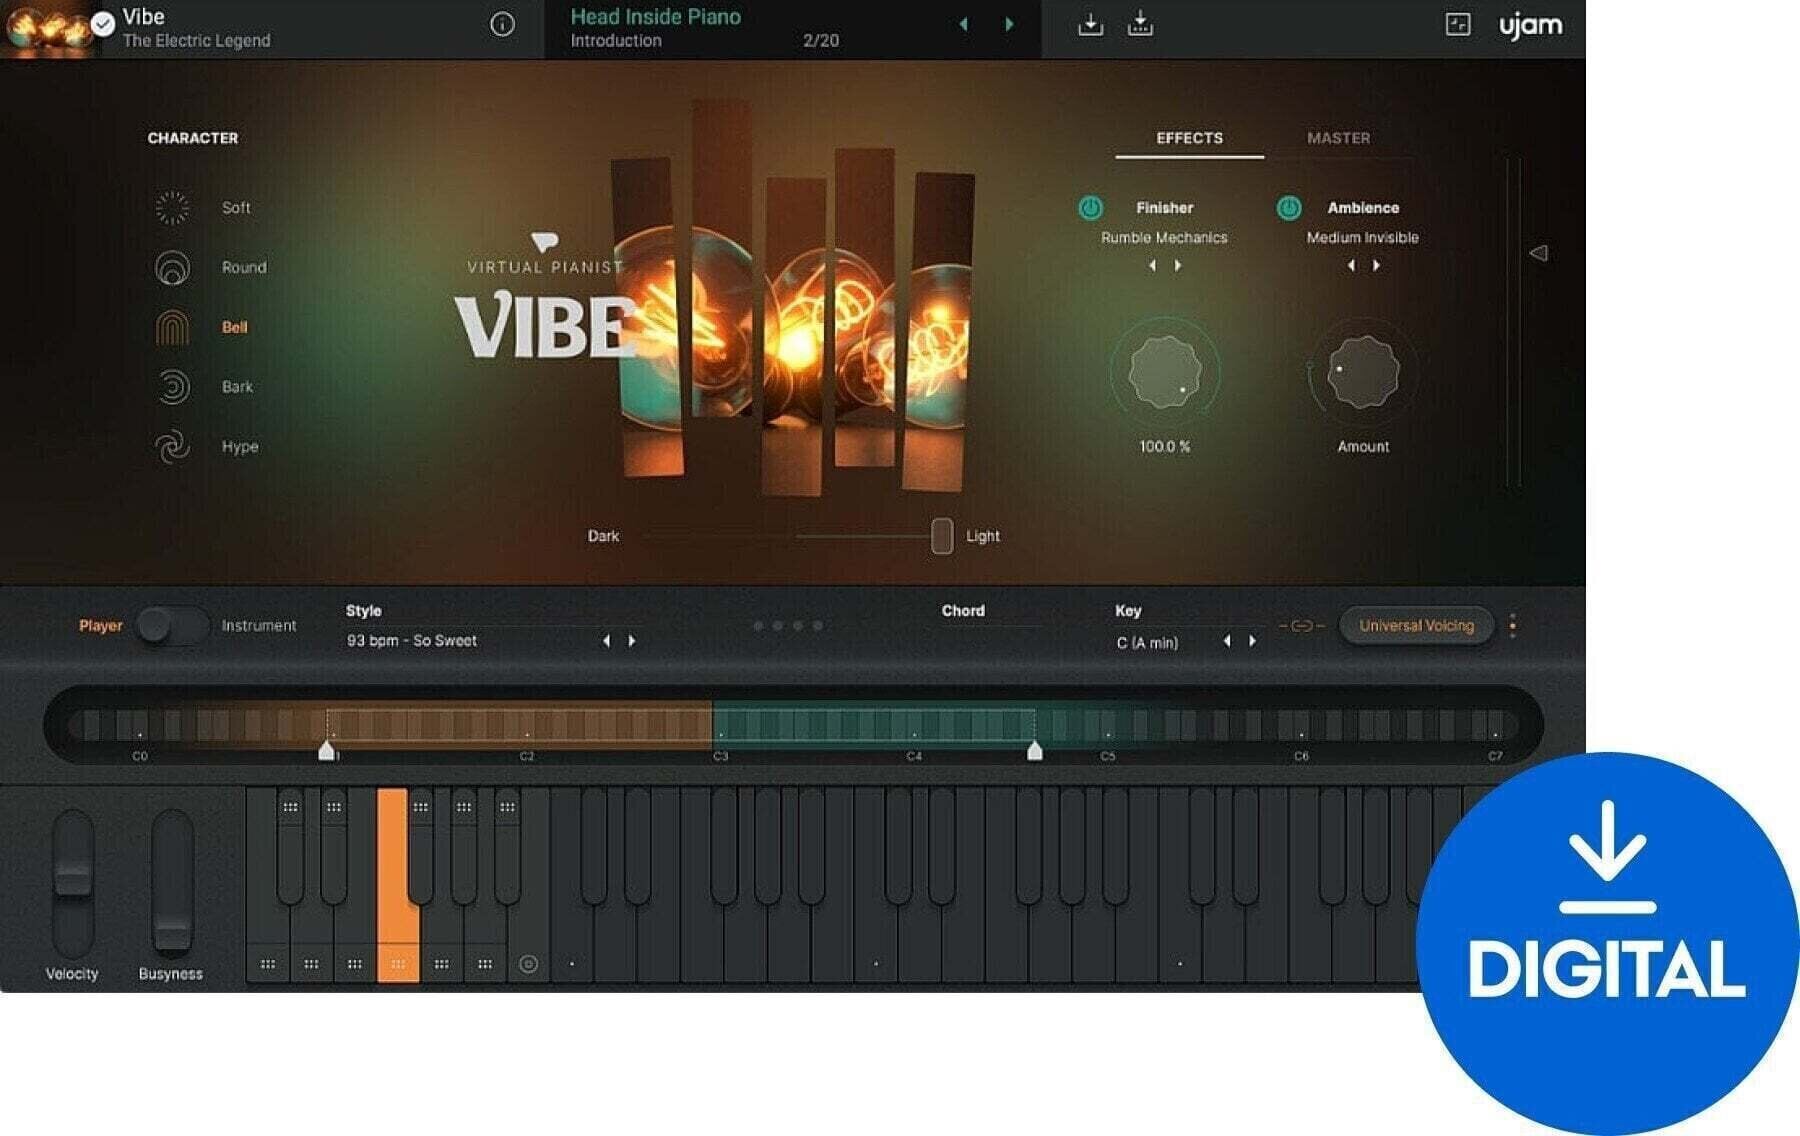Open the plugin info icon

(x=502, y=24)
